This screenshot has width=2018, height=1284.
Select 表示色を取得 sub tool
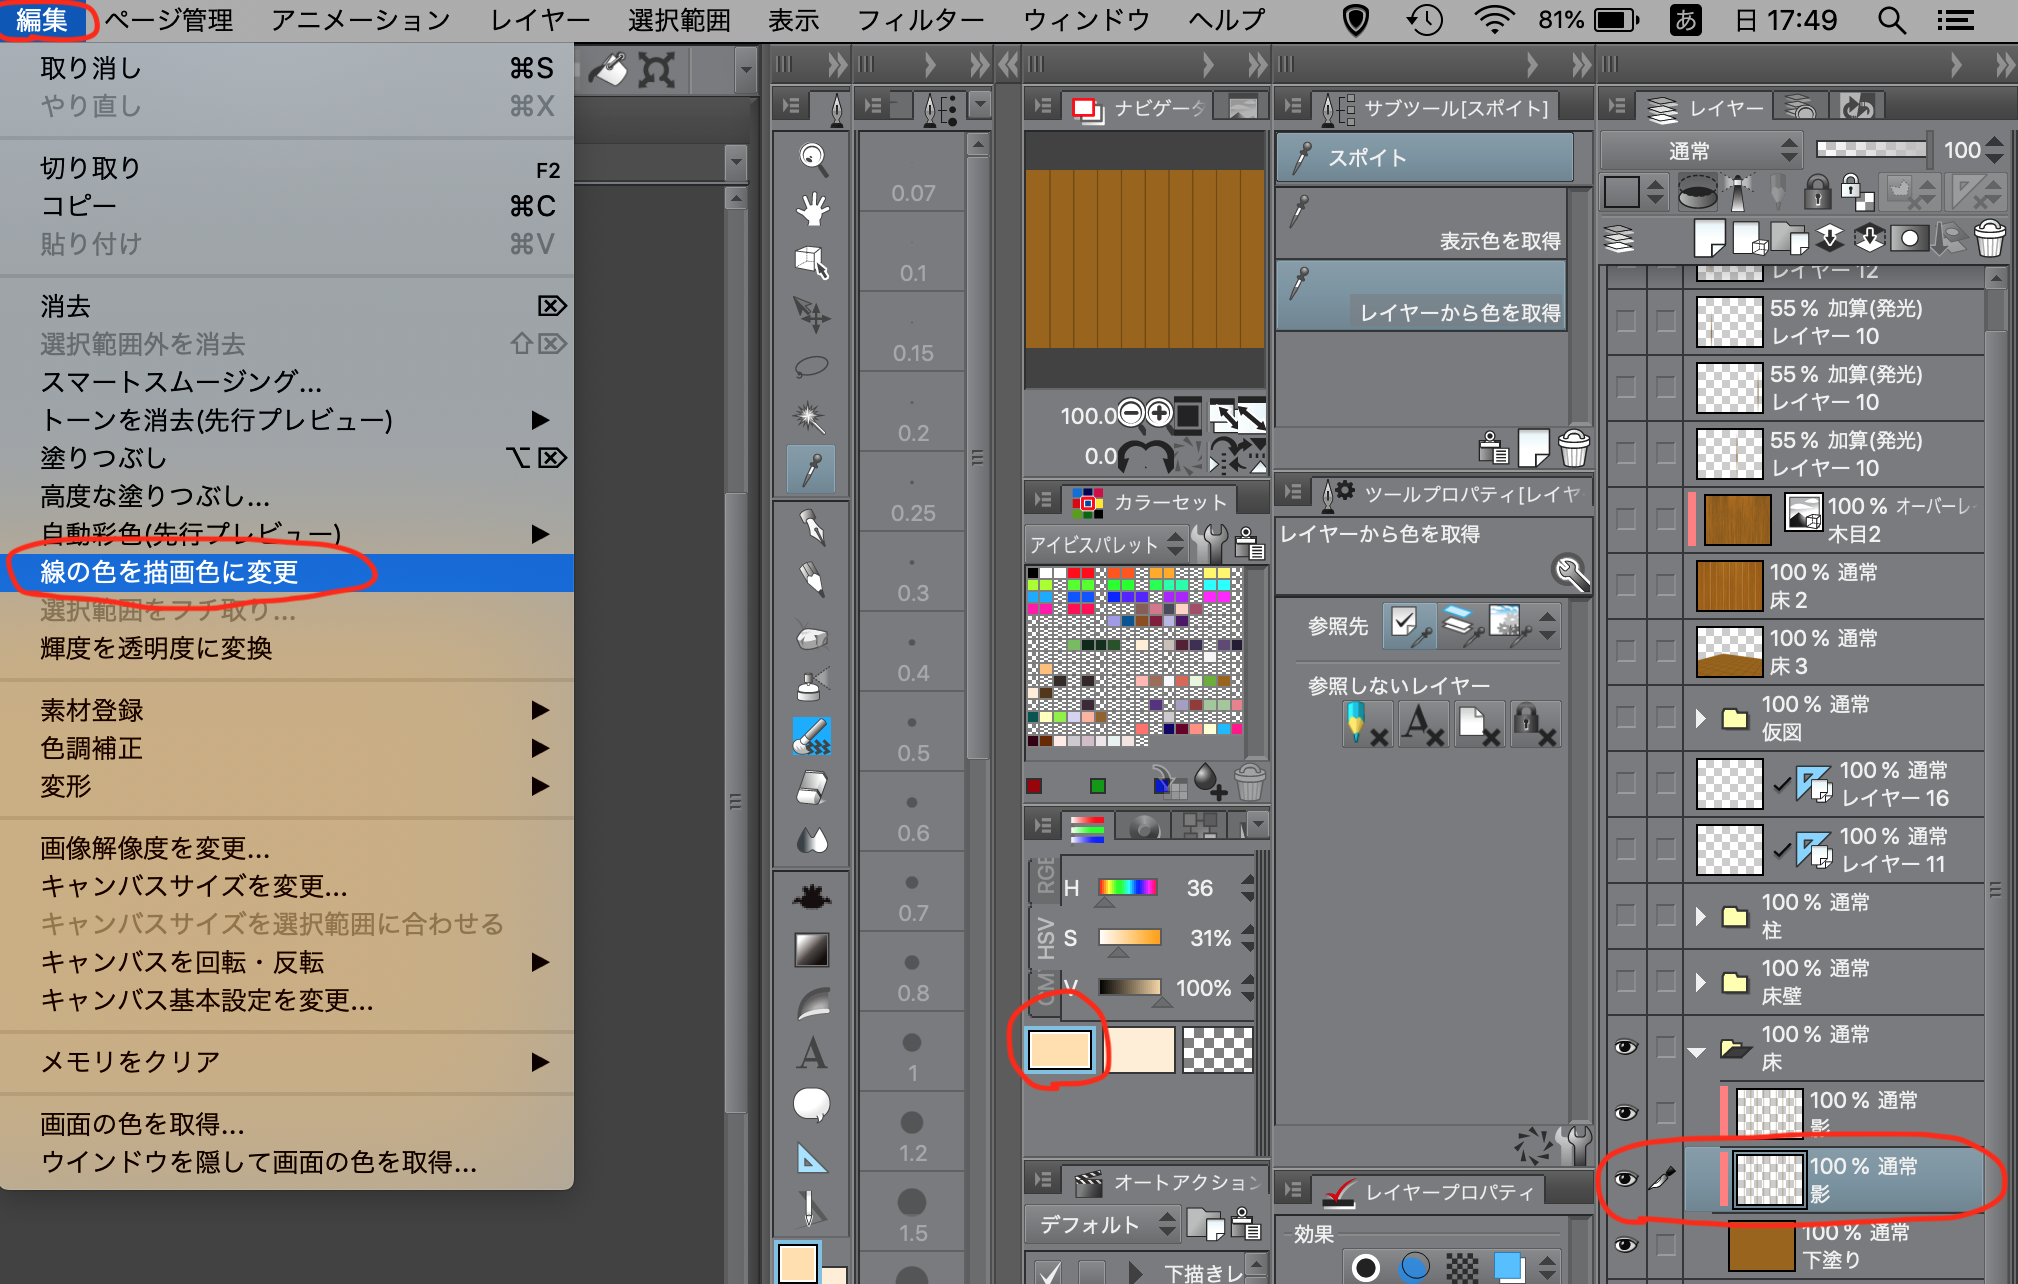pos(1422,224)
